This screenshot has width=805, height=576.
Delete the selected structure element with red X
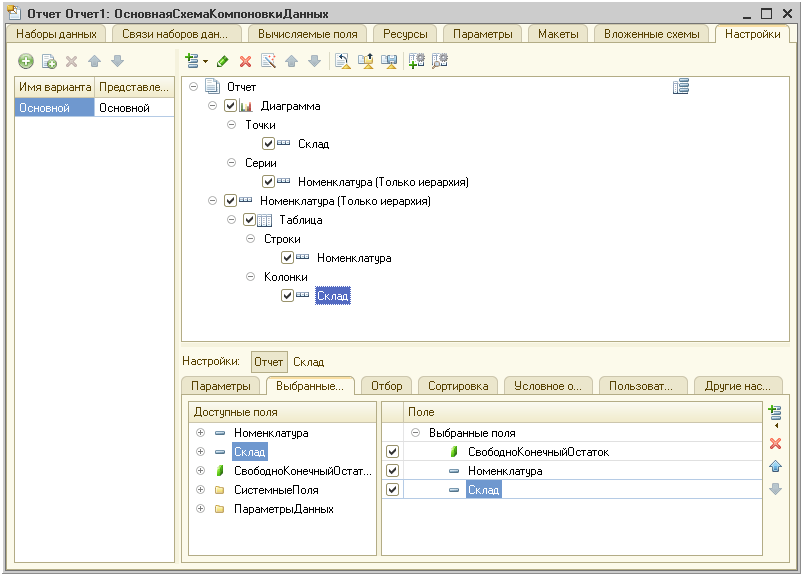pyautogui.click(x=245, y=62)
